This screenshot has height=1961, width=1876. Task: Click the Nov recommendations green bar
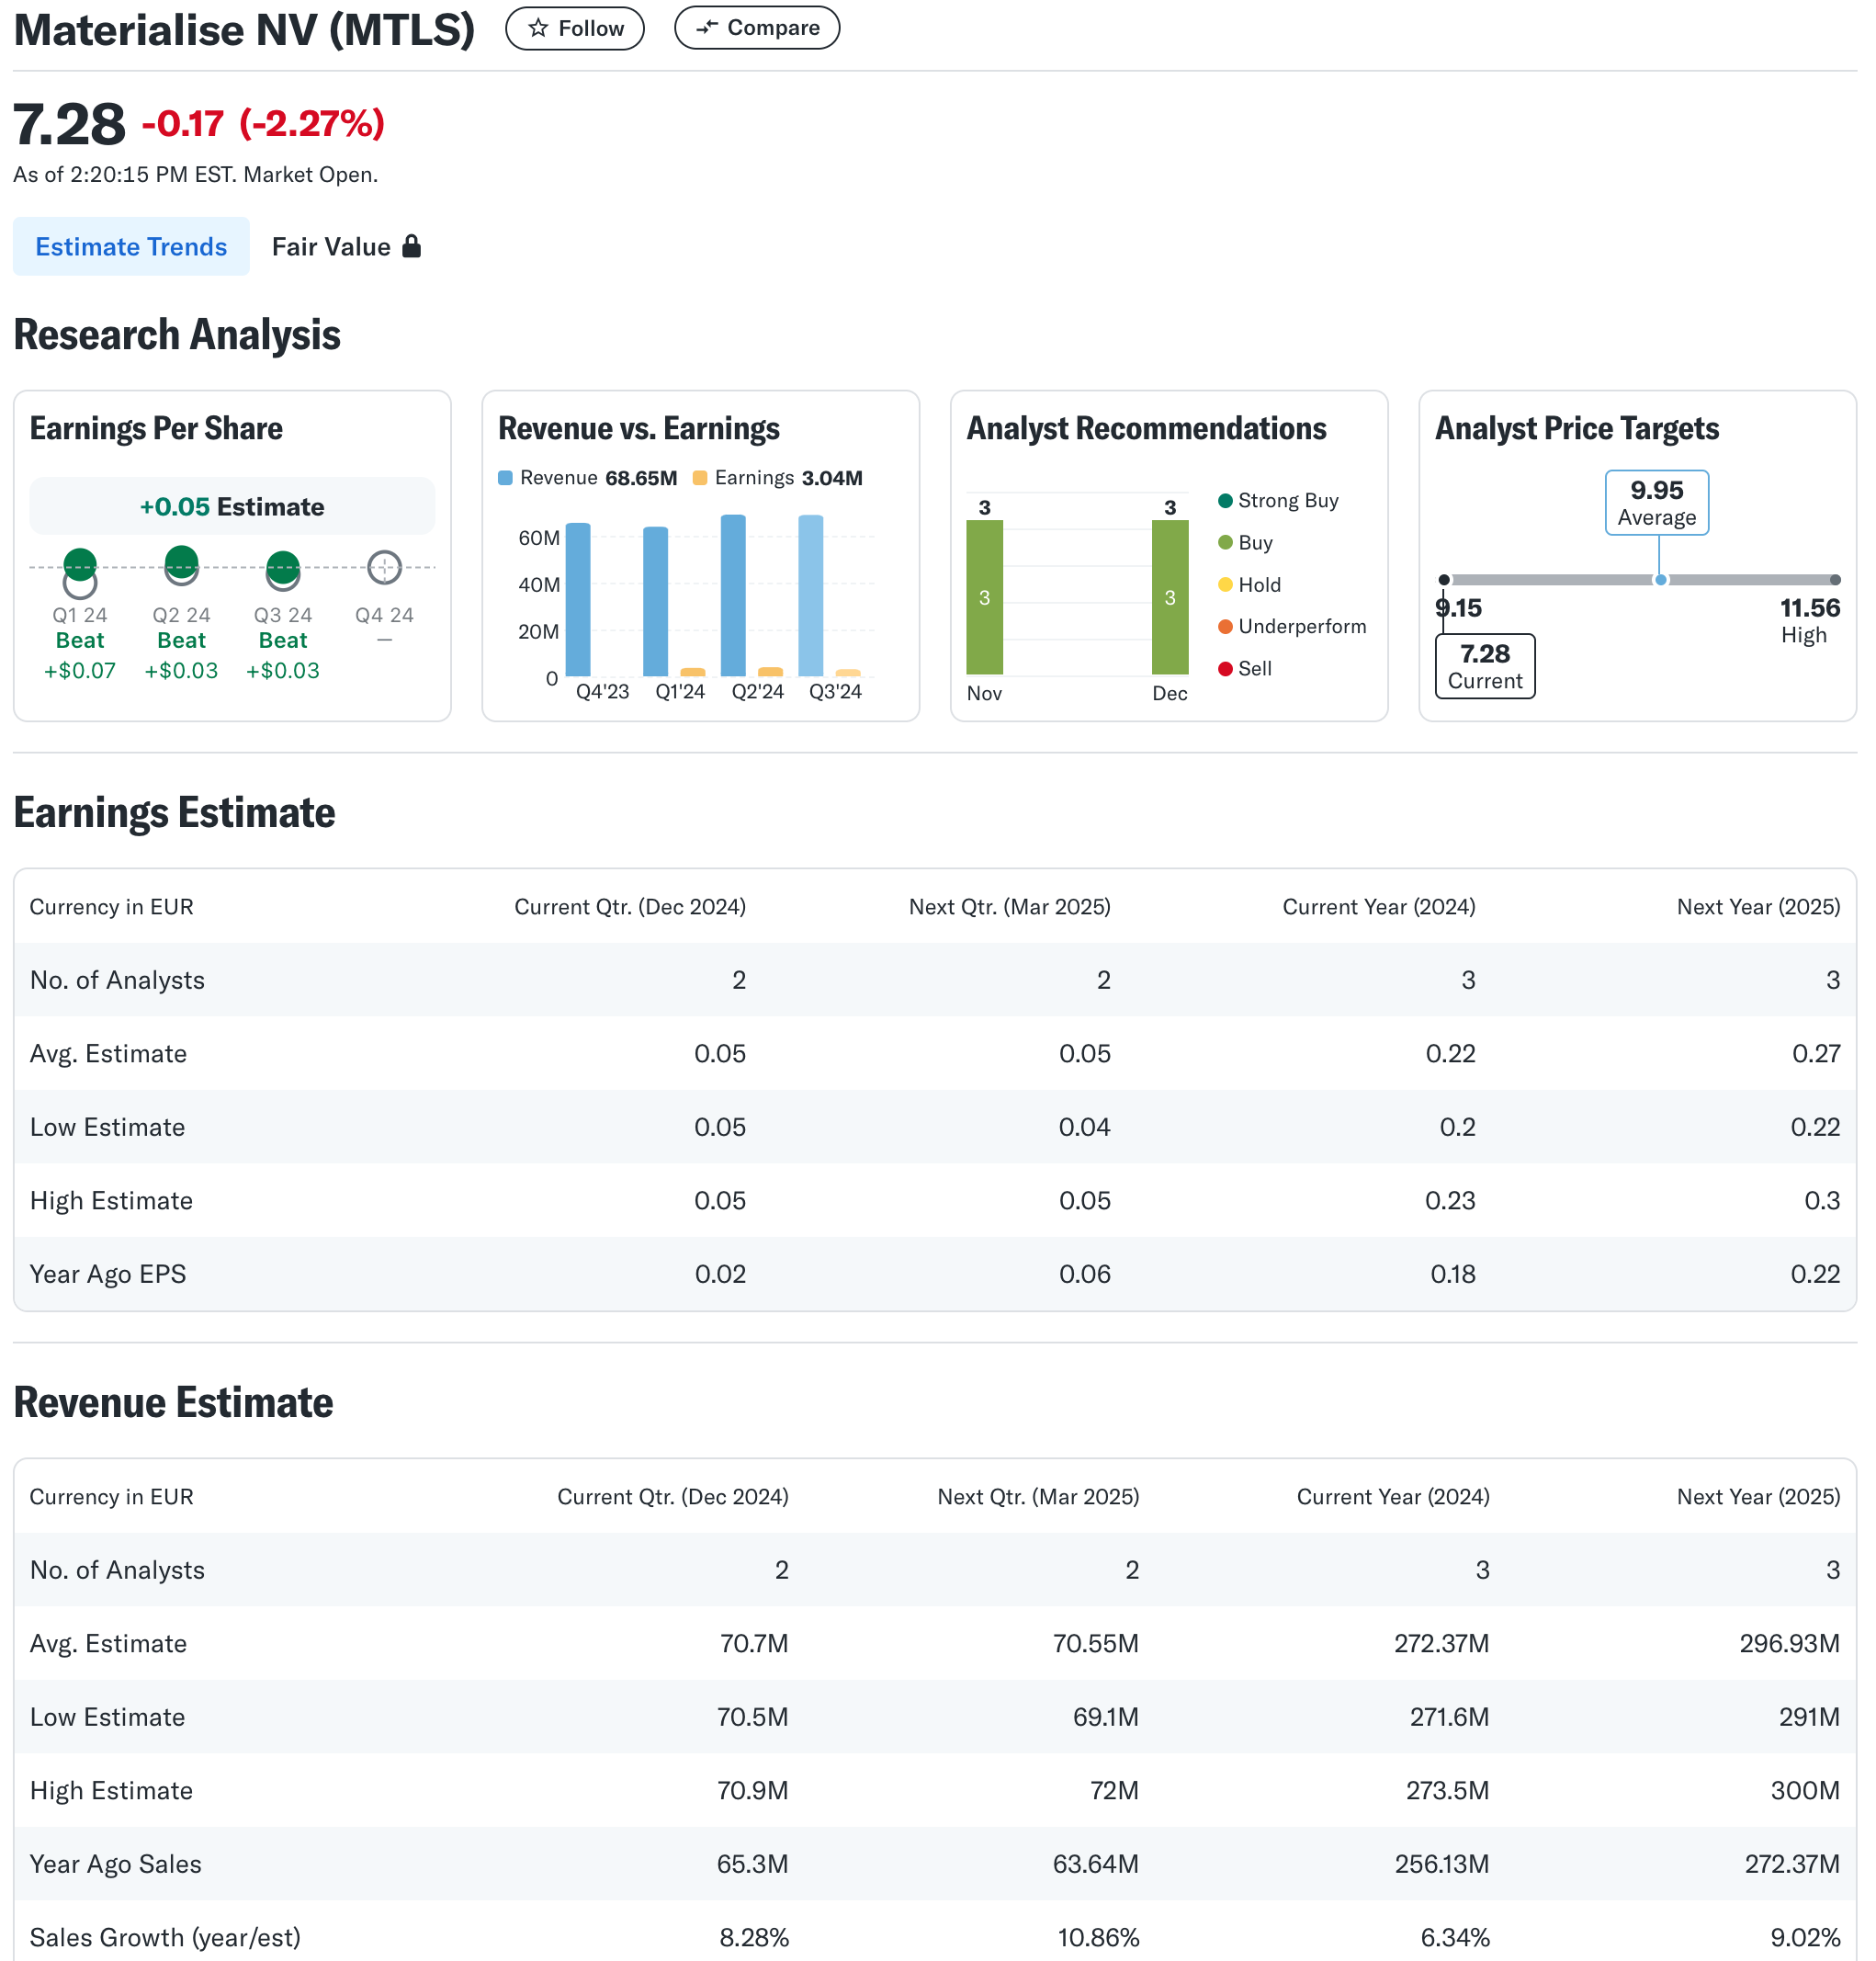pos(984,597)
